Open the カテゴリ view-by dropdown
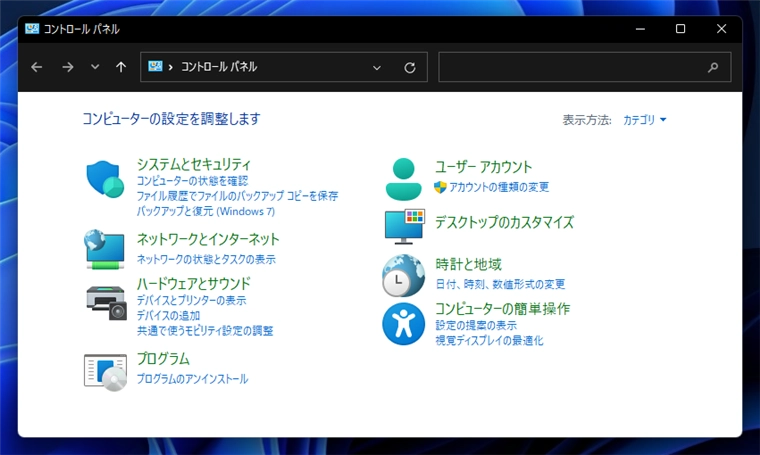Viewport: 760px width, 455px height. click(x=644, y=120)
